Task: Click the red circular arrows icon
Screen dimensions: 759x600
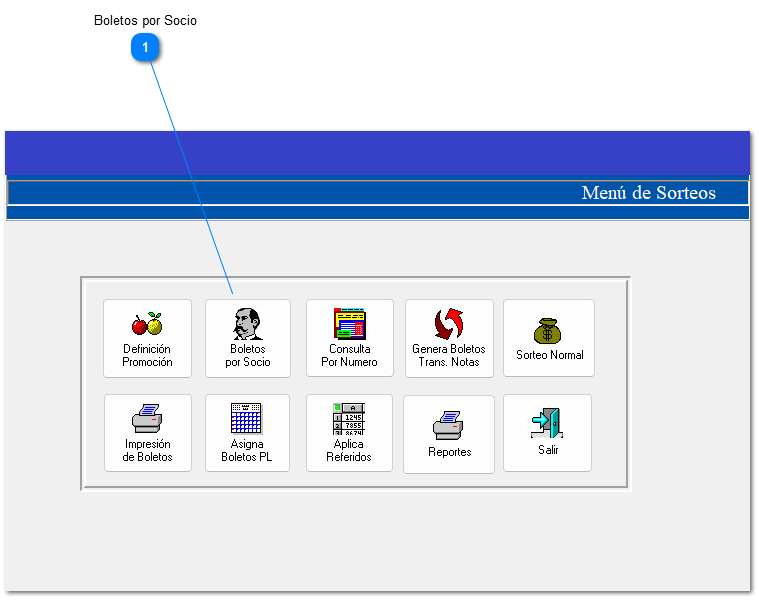Action: tap(449, 324)
